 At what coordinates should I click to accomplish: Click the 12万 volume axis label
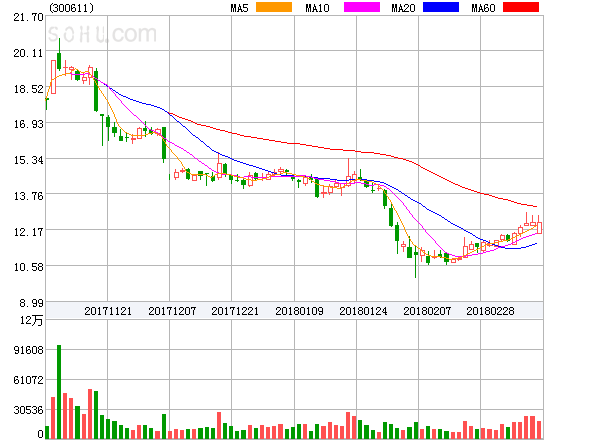click(32, 320)
